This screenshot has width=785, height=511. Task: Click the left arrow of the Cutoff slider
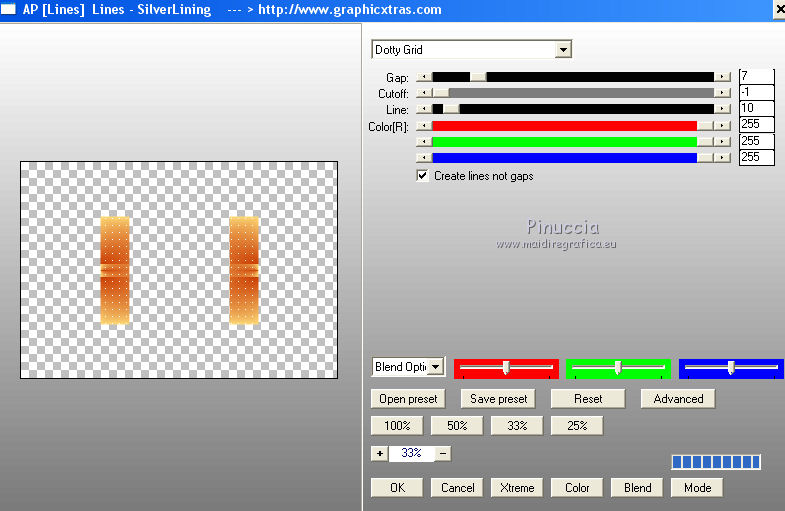pyautogui.click(x=424, y=93)
